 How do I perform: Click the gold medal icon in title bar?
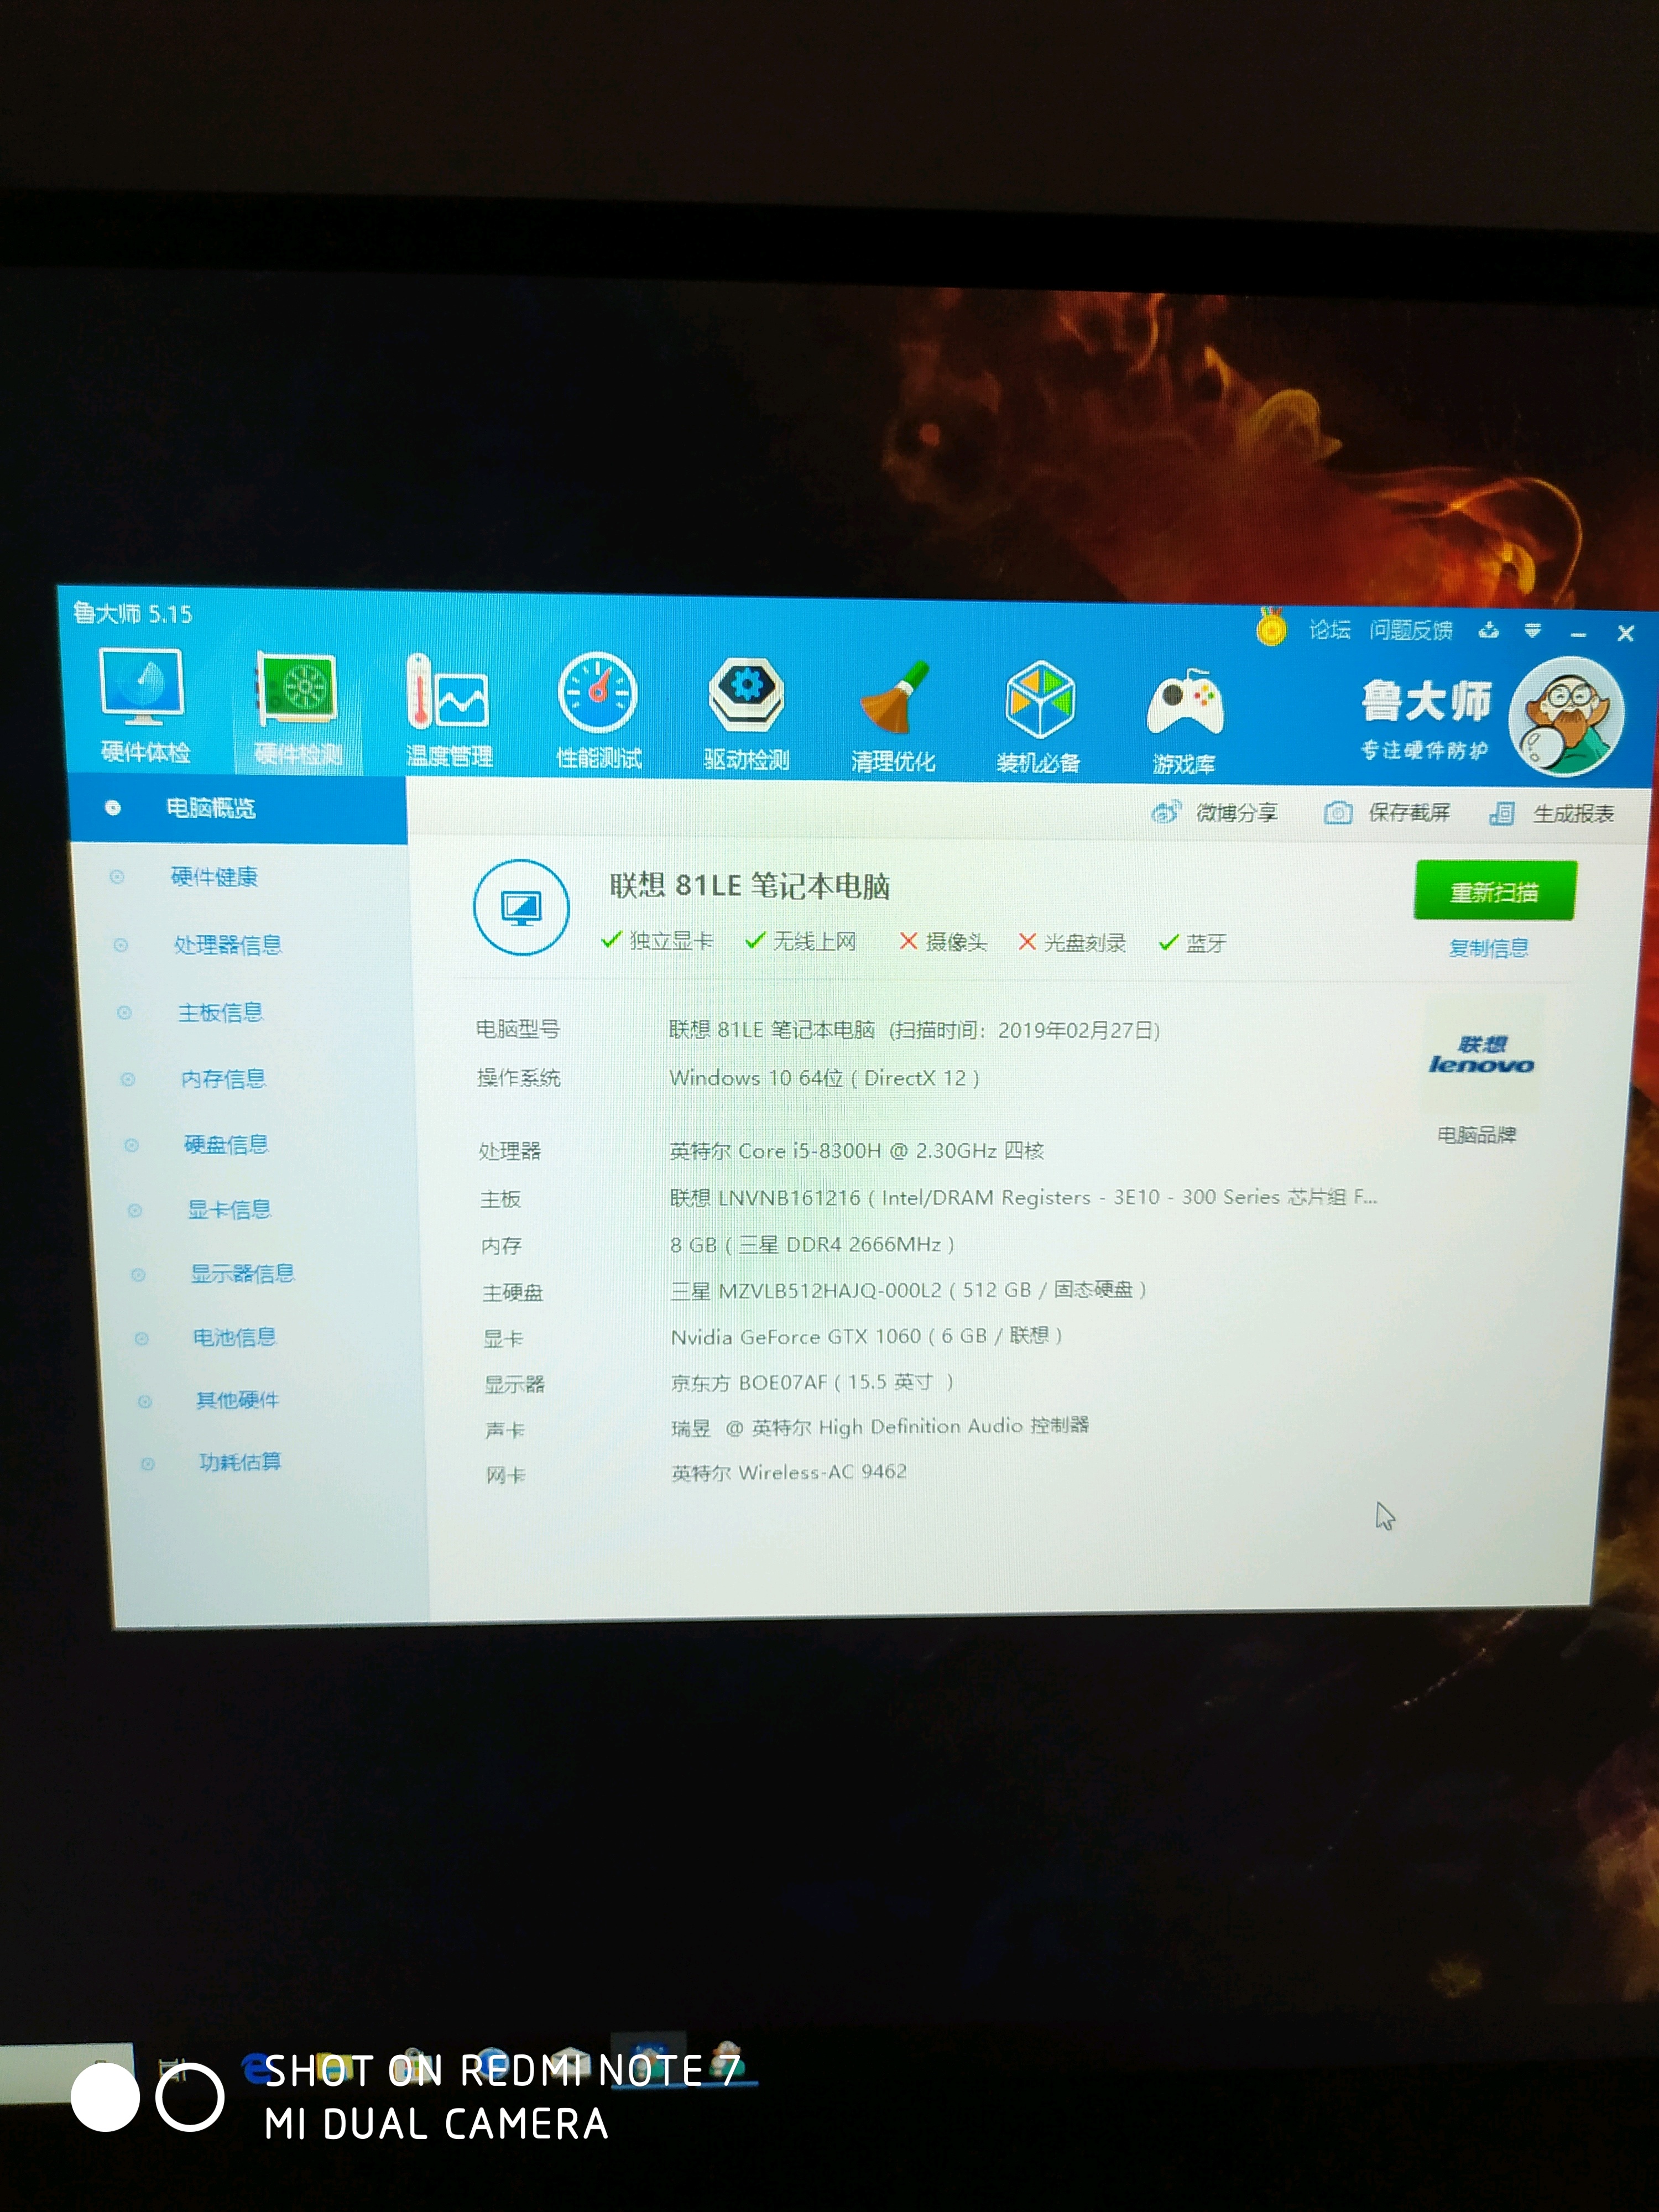point(1271,629)
